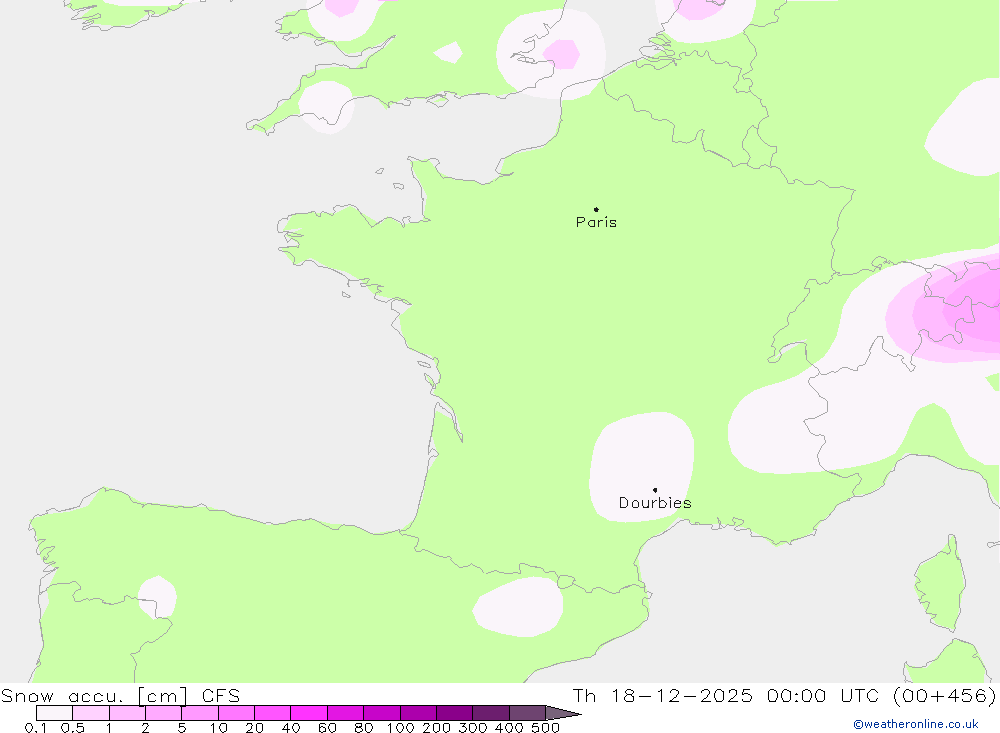This screenshot has width=1000, height=733.
Task: Pick the 10 to 20 cm legend swatch
Action: pyautogui.click(x=237, y=713)
